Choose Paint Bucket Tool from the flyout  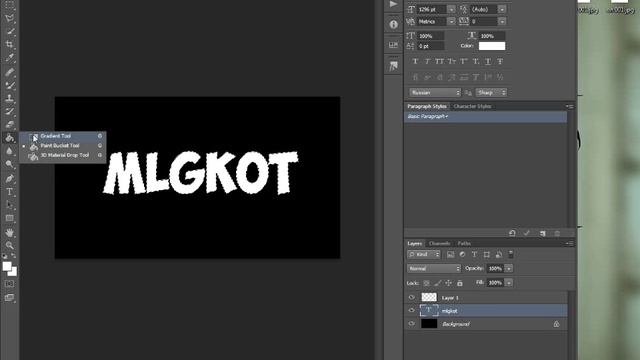point(63,145)
